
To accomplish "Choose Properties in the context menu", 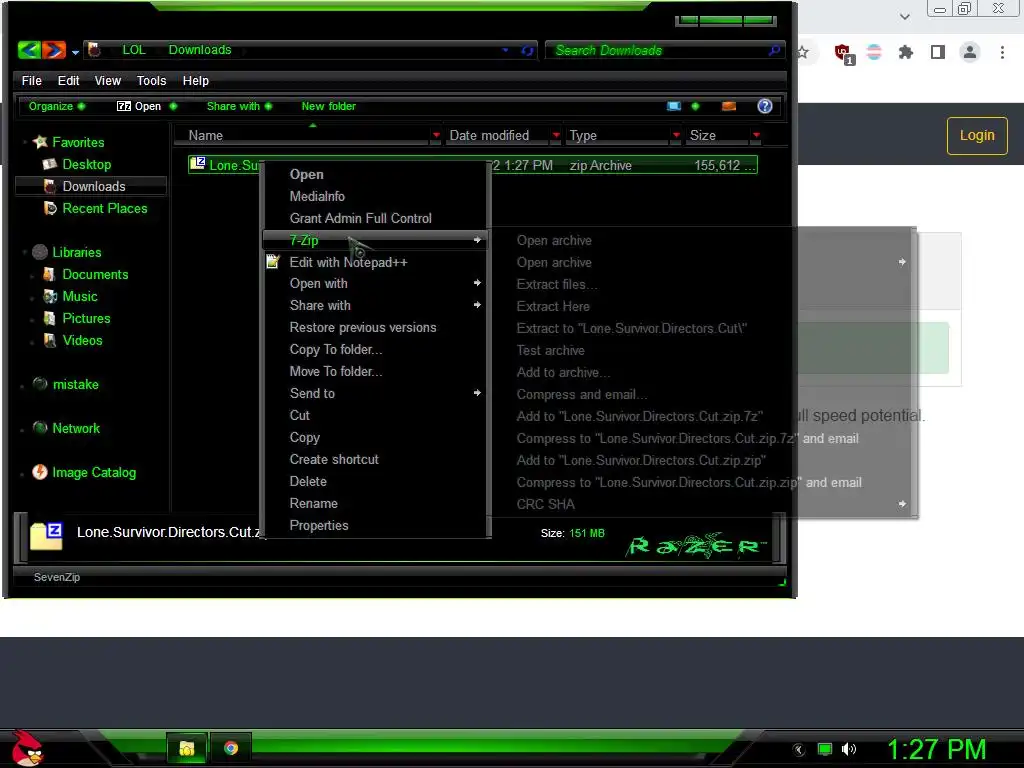I will 319,525.
